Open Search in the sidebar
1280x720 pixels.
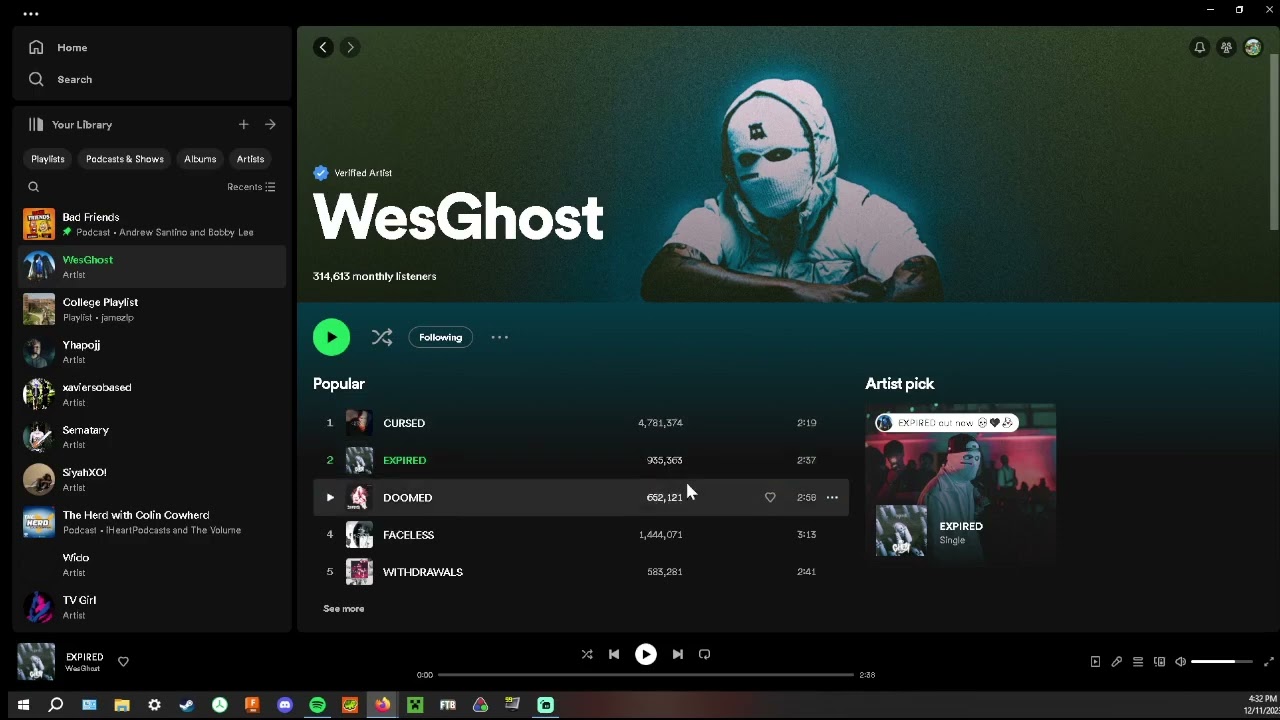[60, 79]
